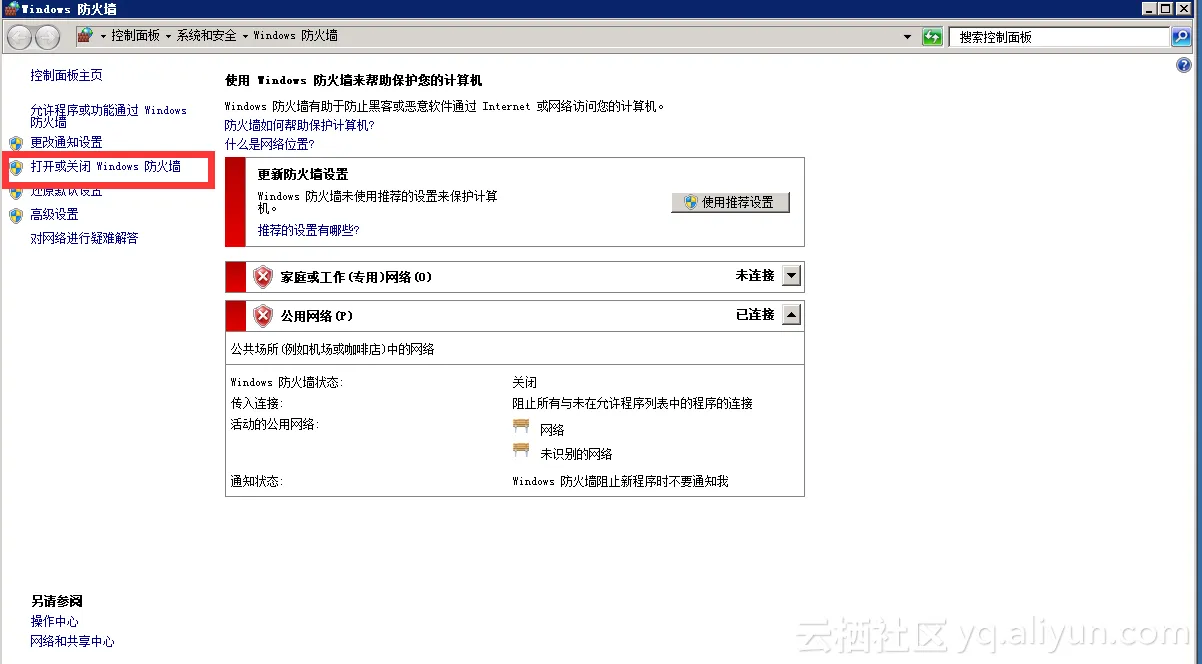
Task: Open the 系统和安全 breadcrumb item
Action: click(206, 36)
